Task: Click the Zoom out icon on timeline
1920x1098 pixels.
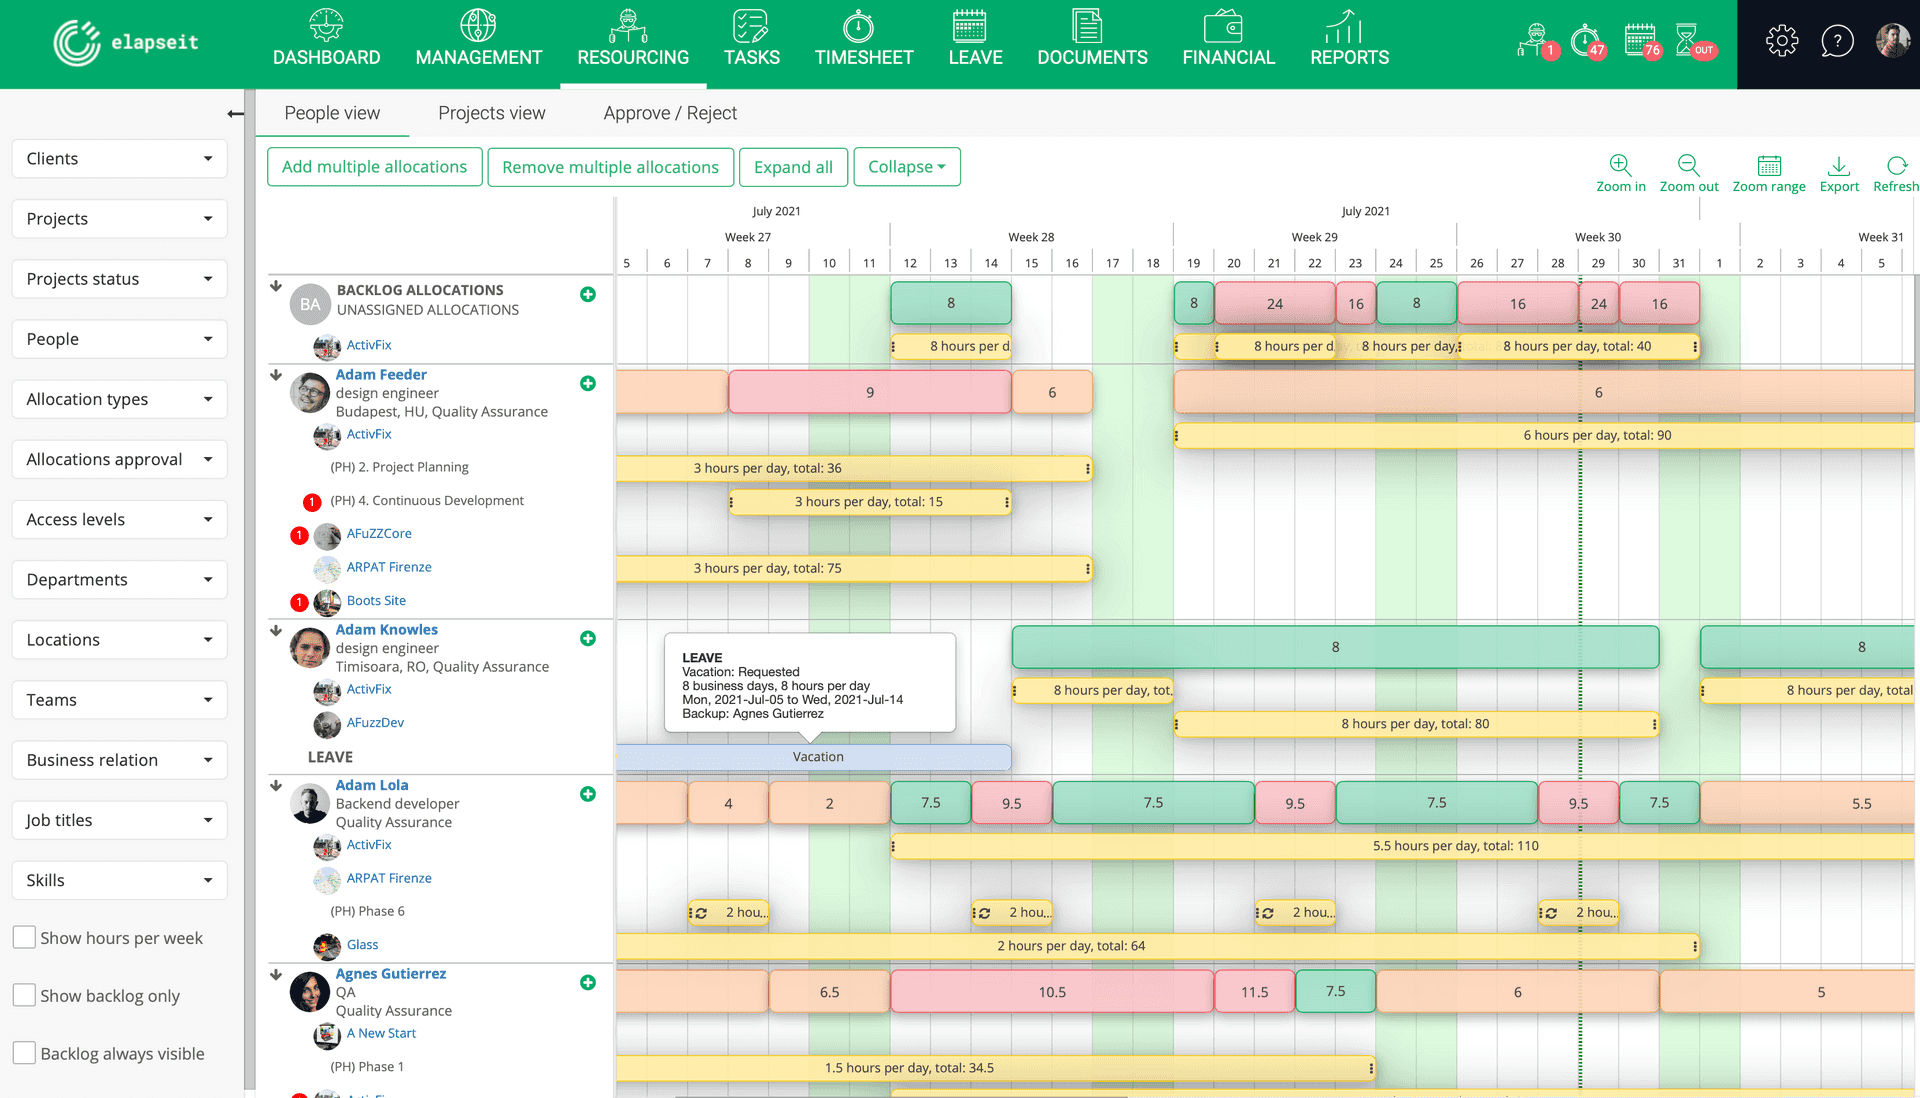Action: (1688, 165)
